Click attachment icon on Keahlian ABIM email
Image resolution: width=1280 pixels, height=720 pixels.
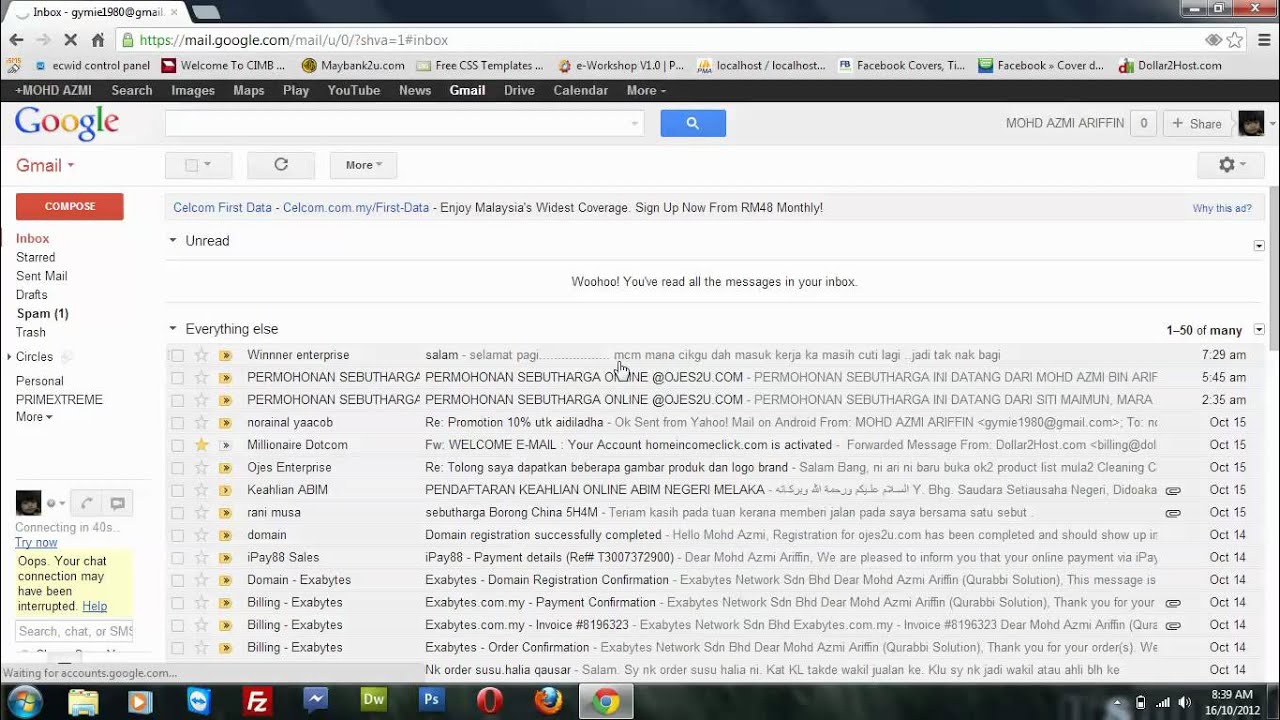[1173, 490]
